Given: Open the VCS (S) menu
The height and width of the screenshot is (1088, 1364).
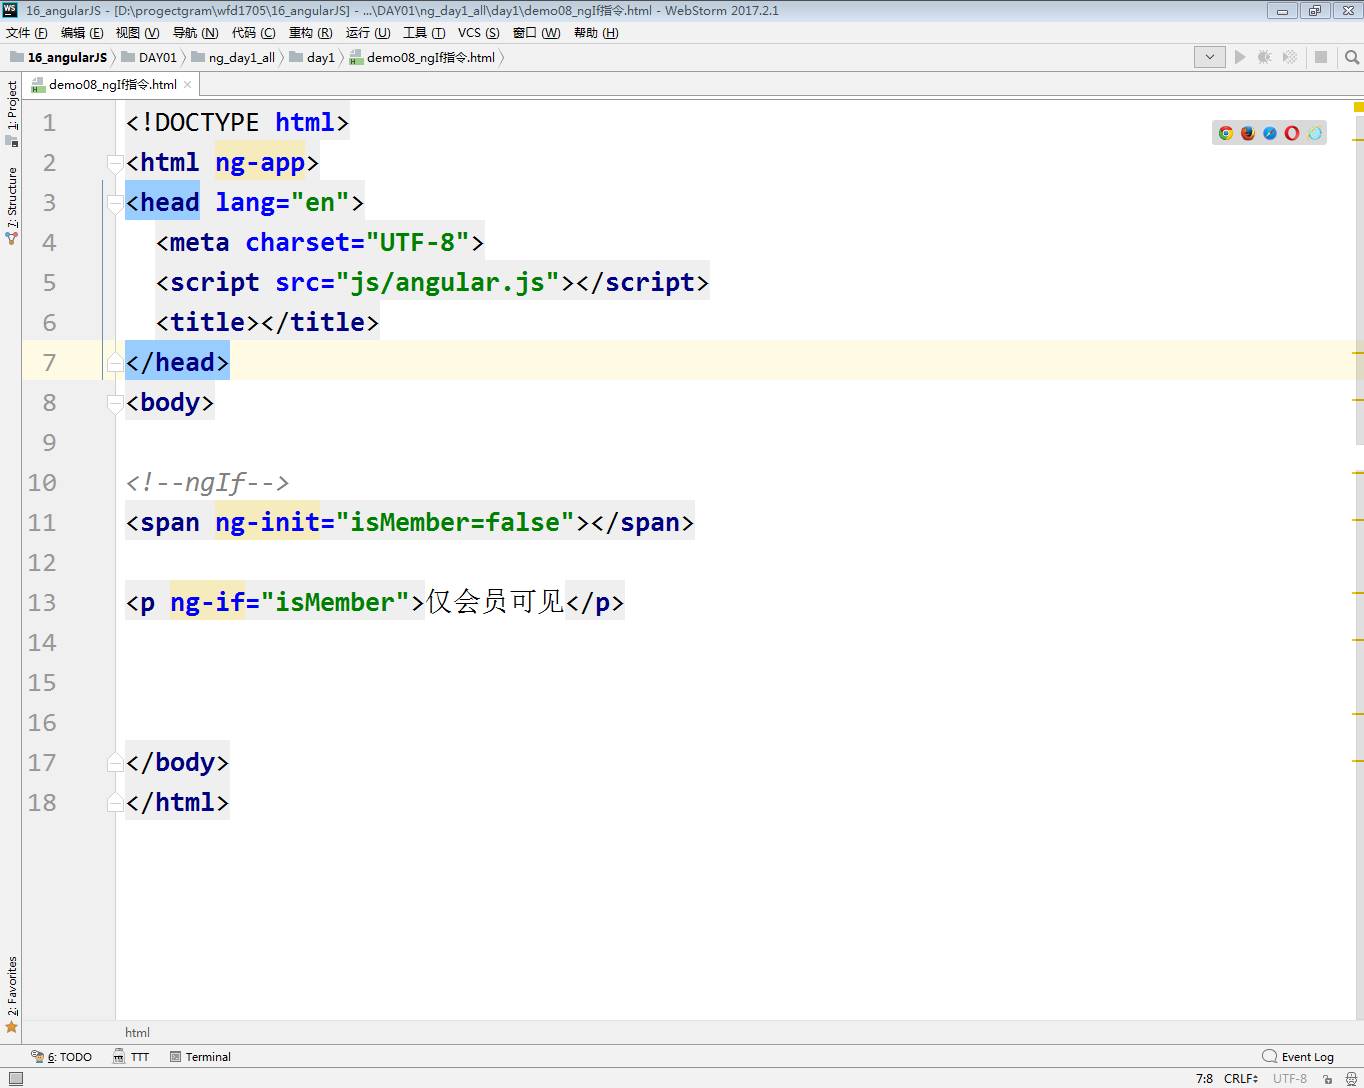Looking at the screenshot, I should (479, 33).
